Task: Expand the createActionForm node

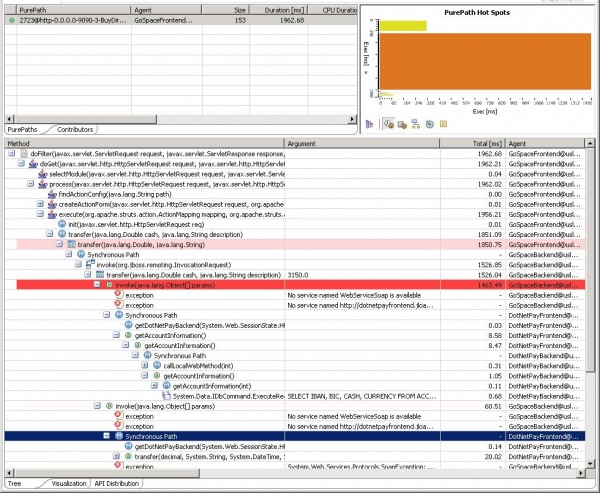Action: pos(40,204)
